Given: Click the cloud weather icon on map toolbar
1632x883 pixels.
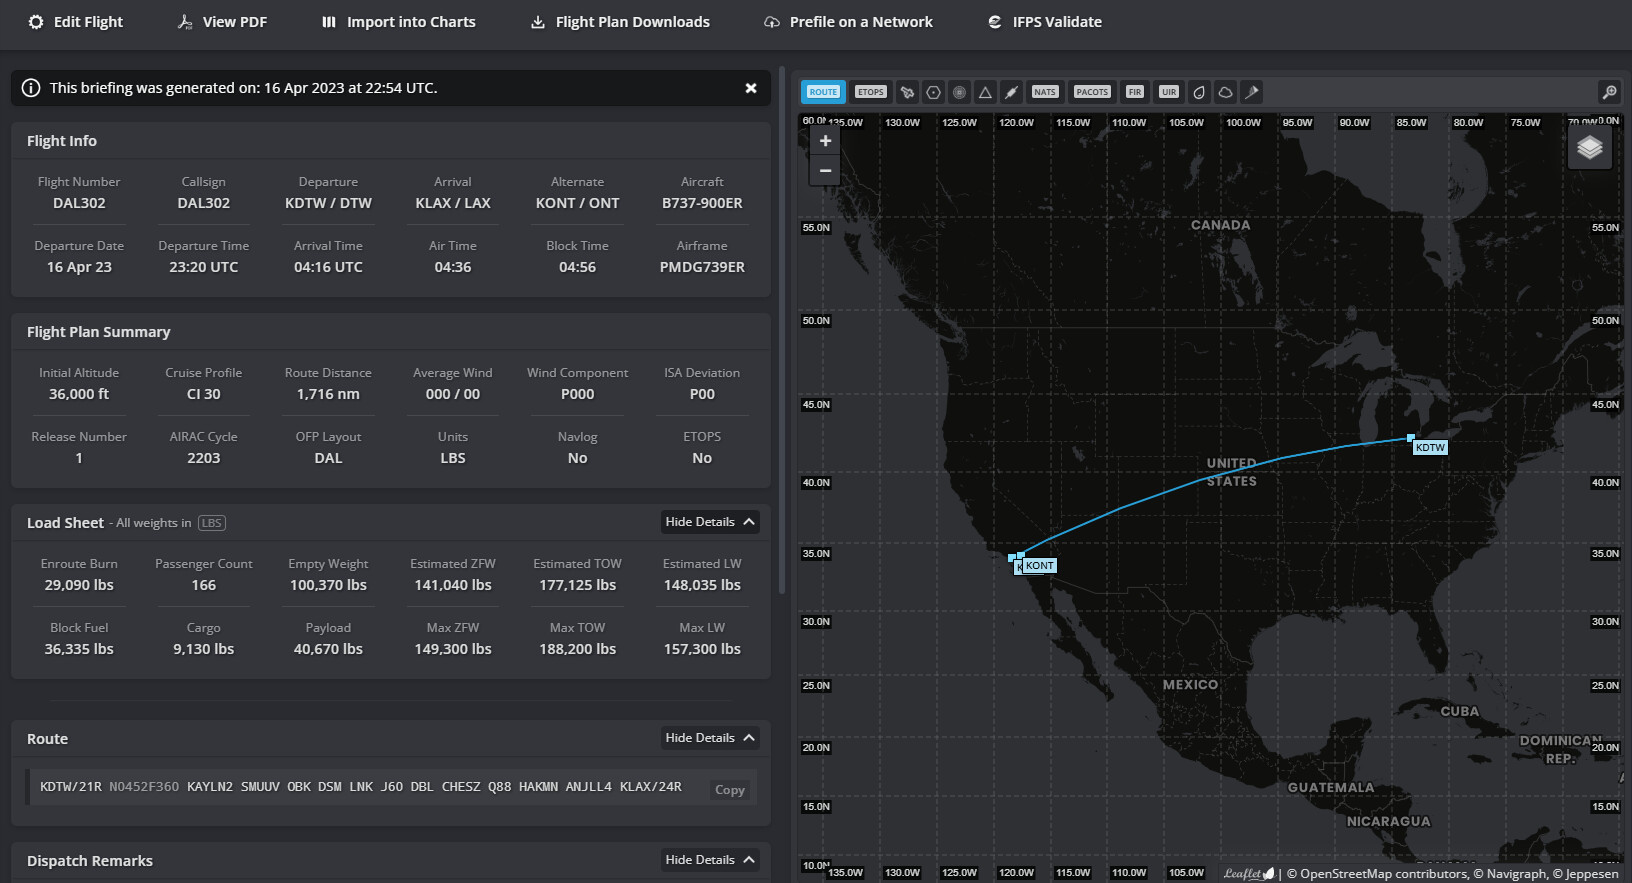Looking at the screenshot, I should [1225, 92].
